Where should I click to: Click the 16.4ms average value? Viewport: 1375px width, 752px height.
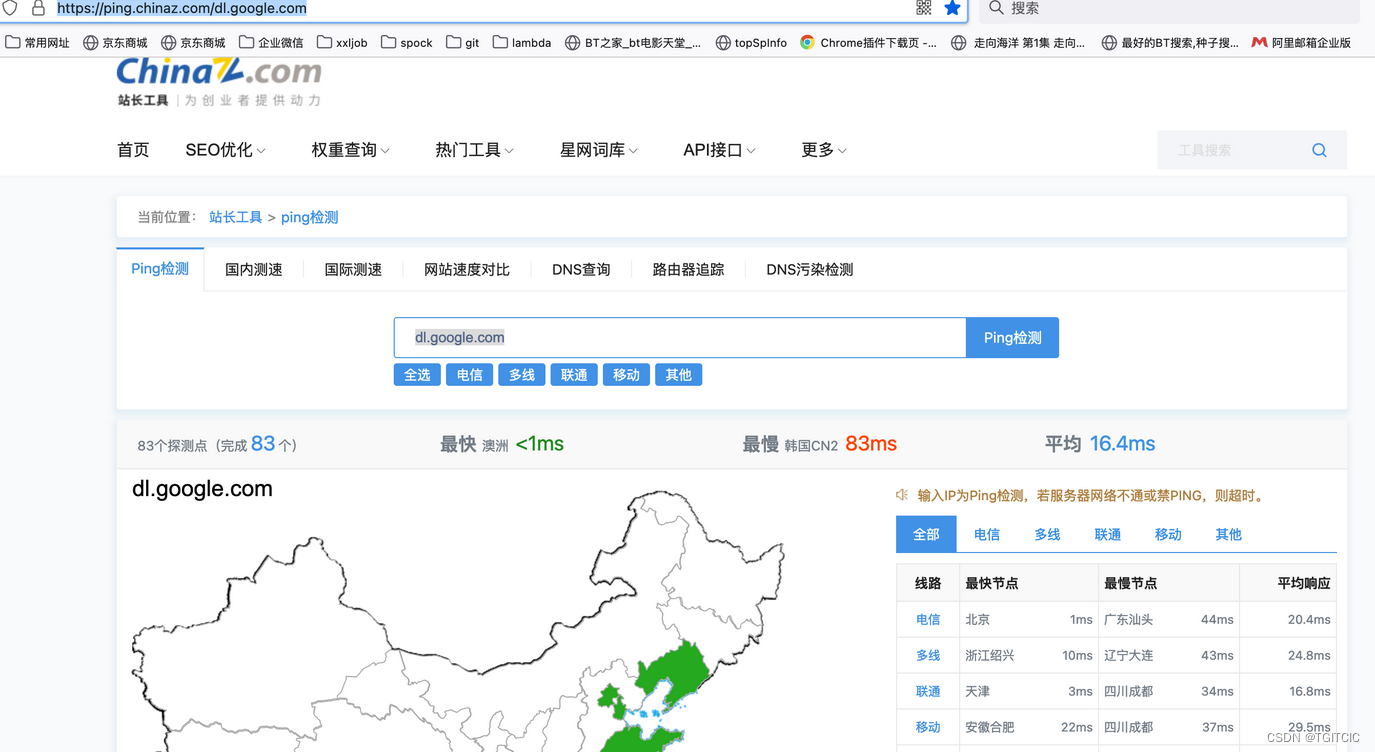(x=1122, y=444)
